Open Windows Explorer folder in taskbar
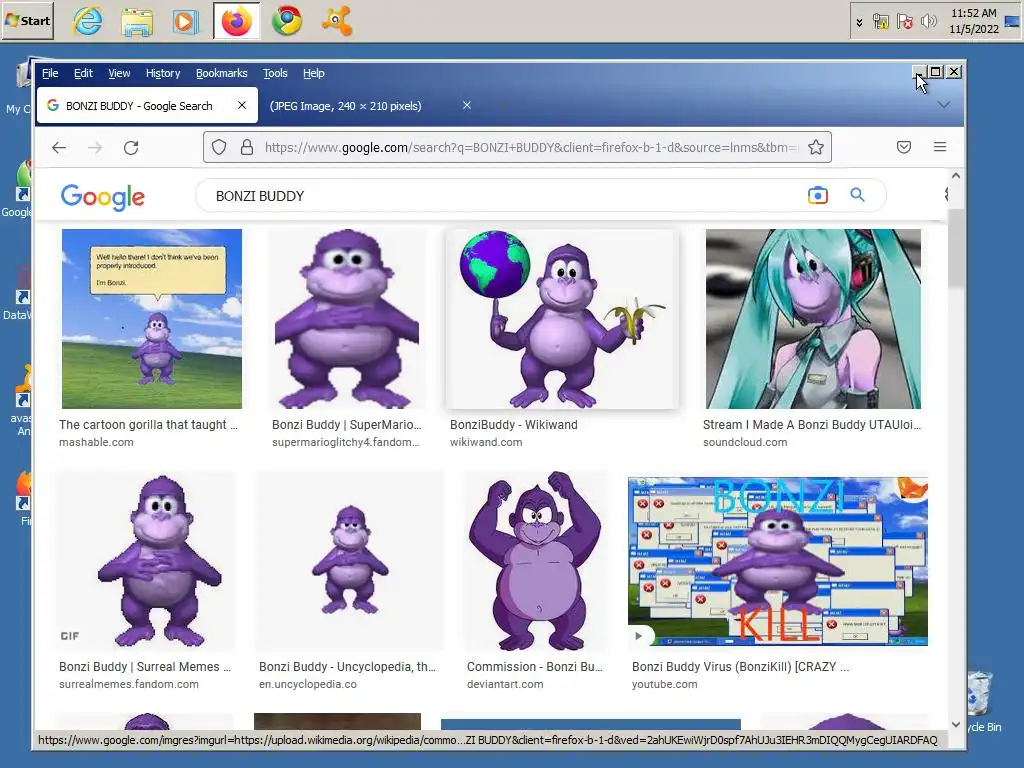This screenshot has height=768, width=1024. coord(137,22)
